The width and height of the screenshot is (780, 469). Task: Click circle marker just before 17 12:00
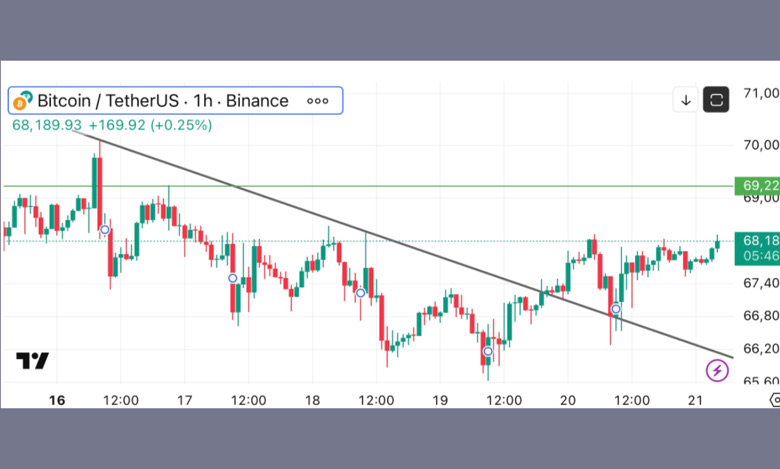click(233, 278)
